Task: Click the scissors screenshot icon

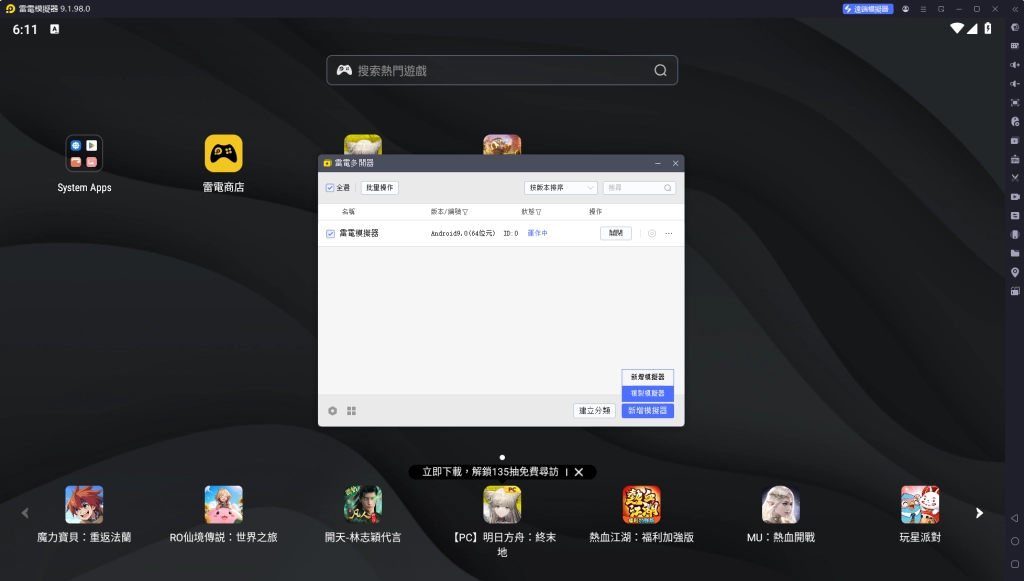Action: [x=1015, y=177]
